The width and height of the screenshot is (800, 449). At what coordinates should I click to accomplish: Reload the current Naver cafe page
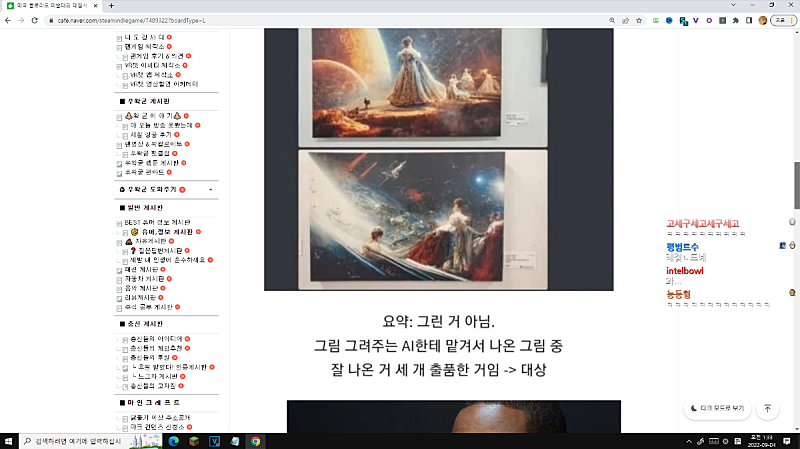(34, 20)
